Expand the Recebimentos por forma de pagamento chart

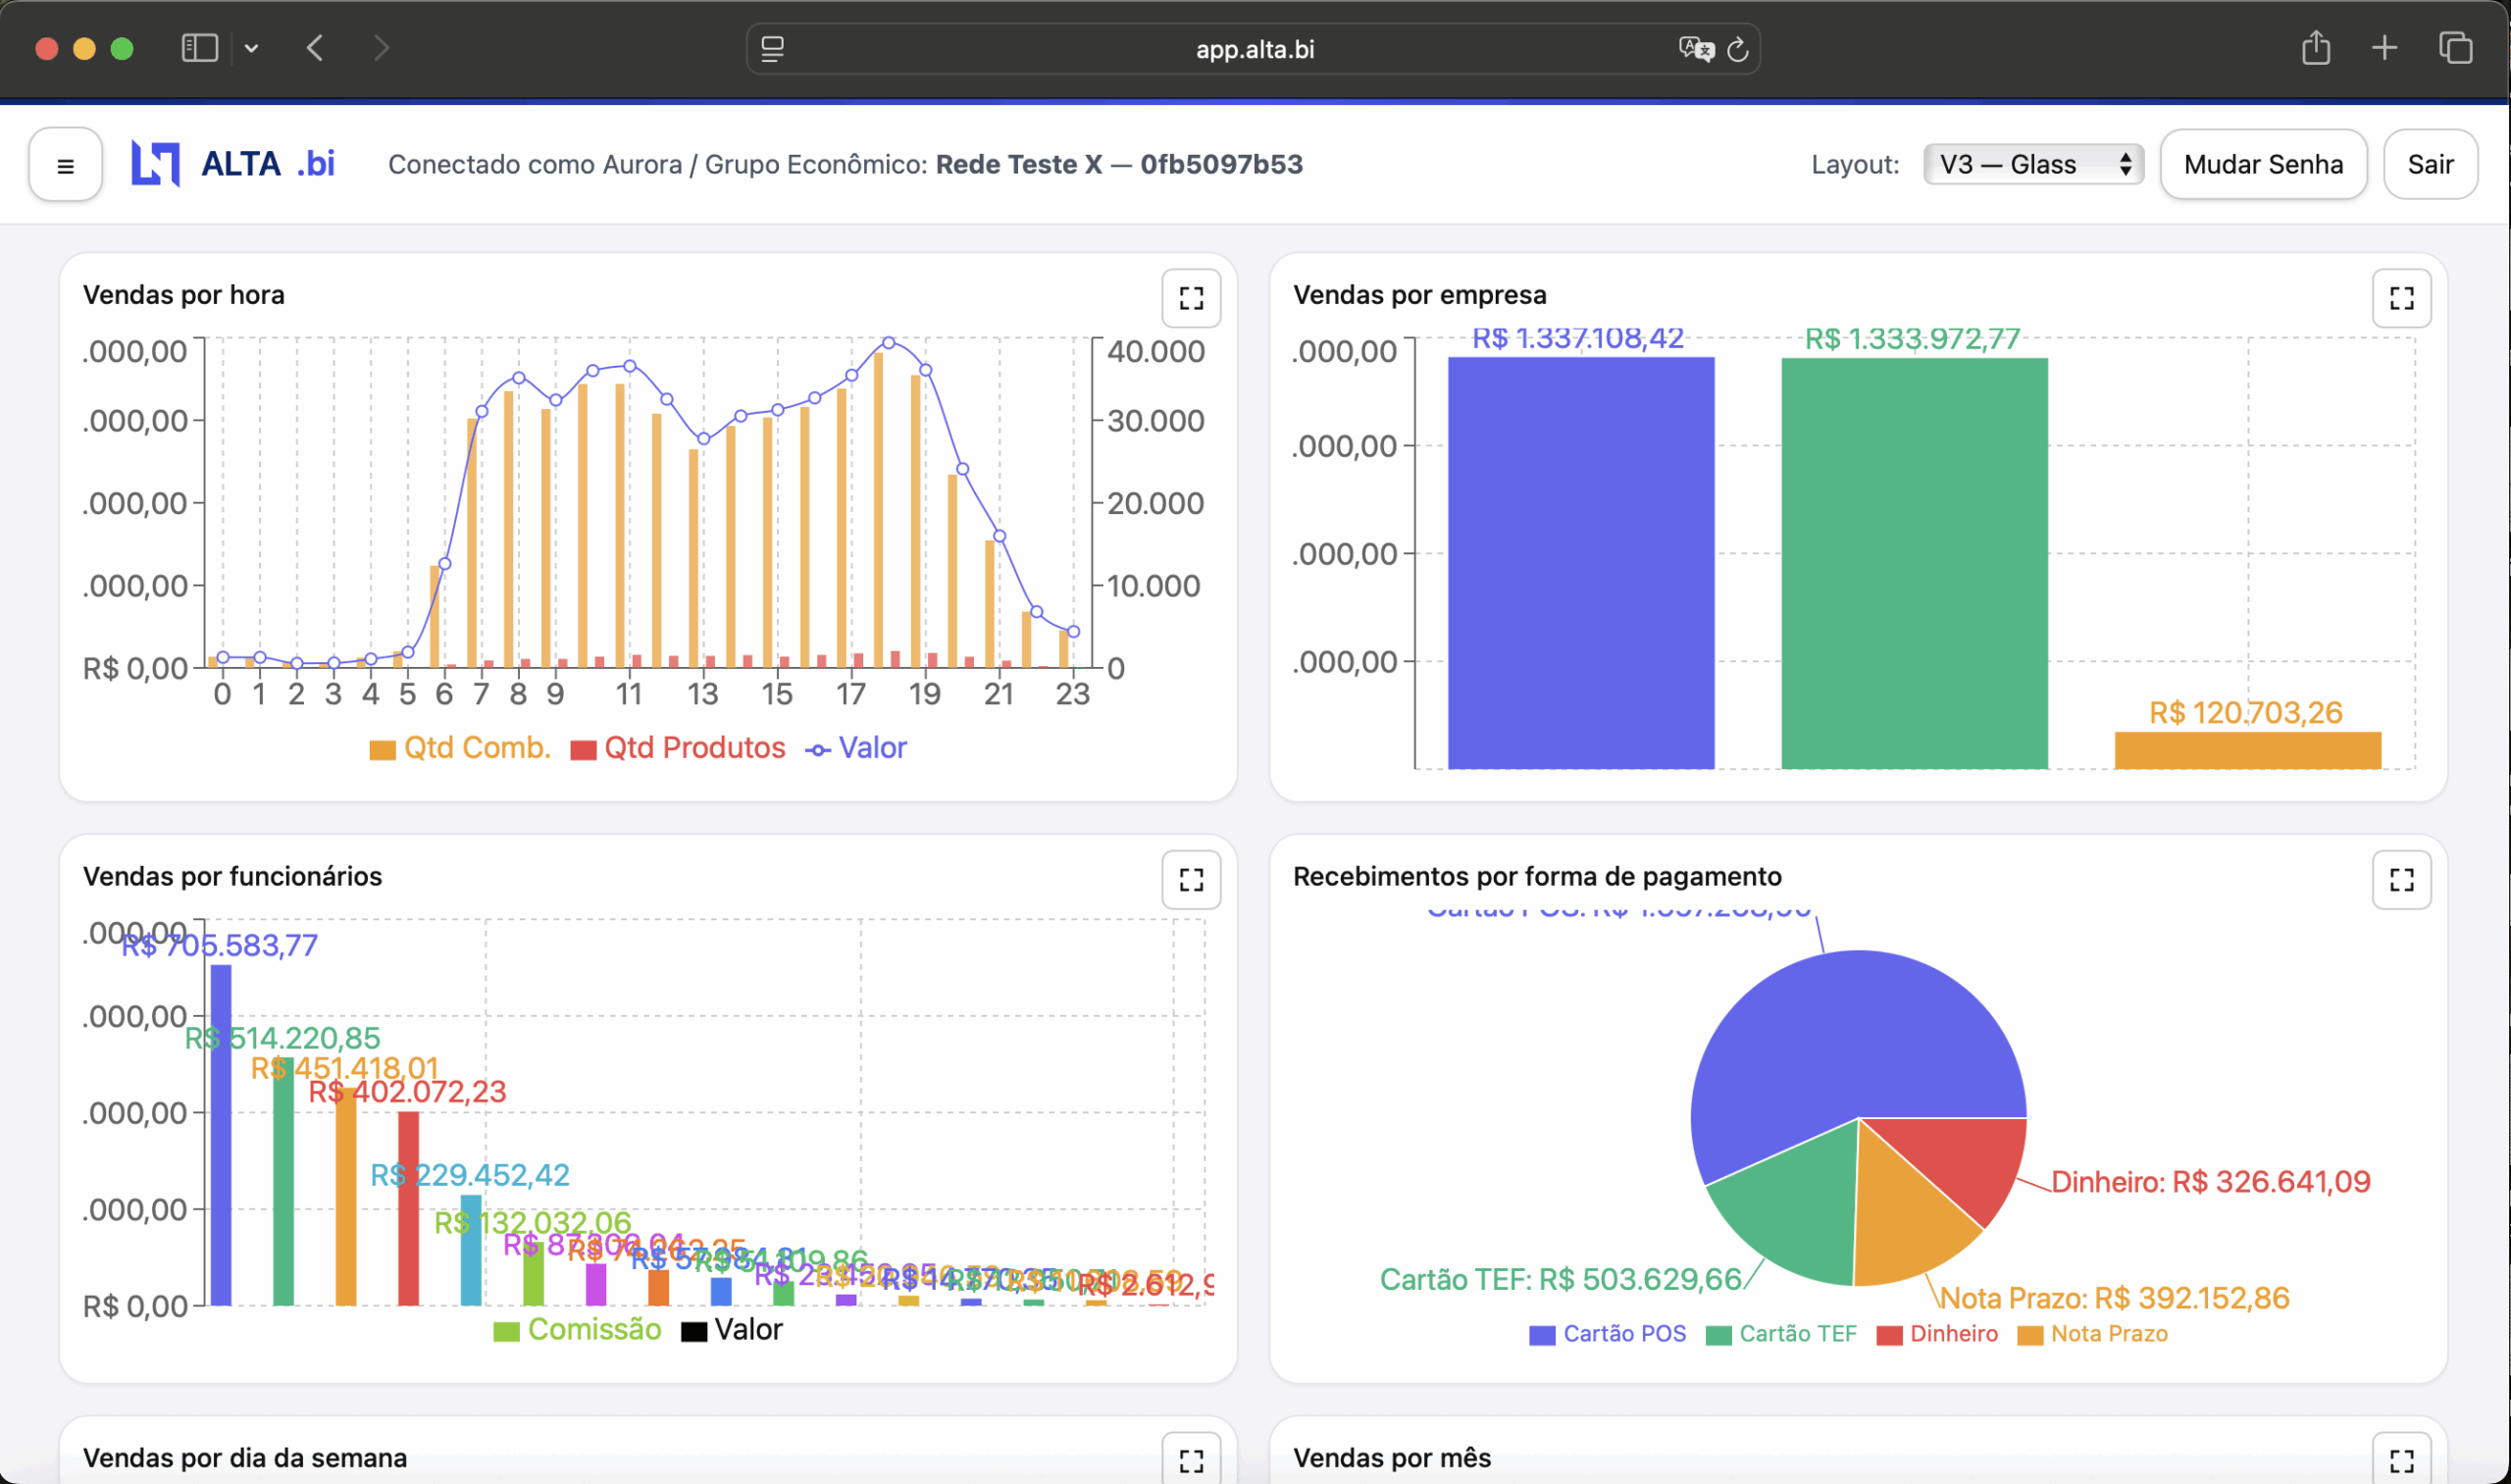[x=2402, y=879]
